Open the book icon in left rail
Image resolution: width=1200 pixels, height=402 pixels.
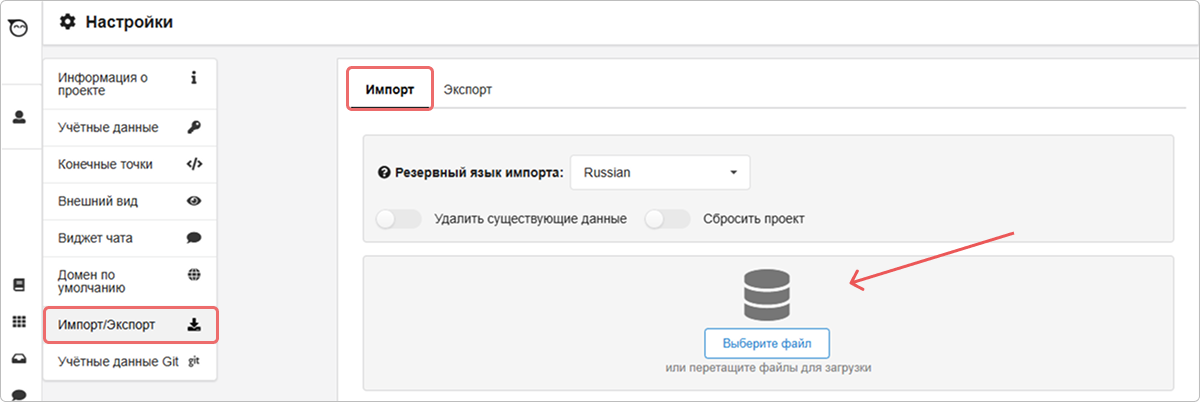18,285
